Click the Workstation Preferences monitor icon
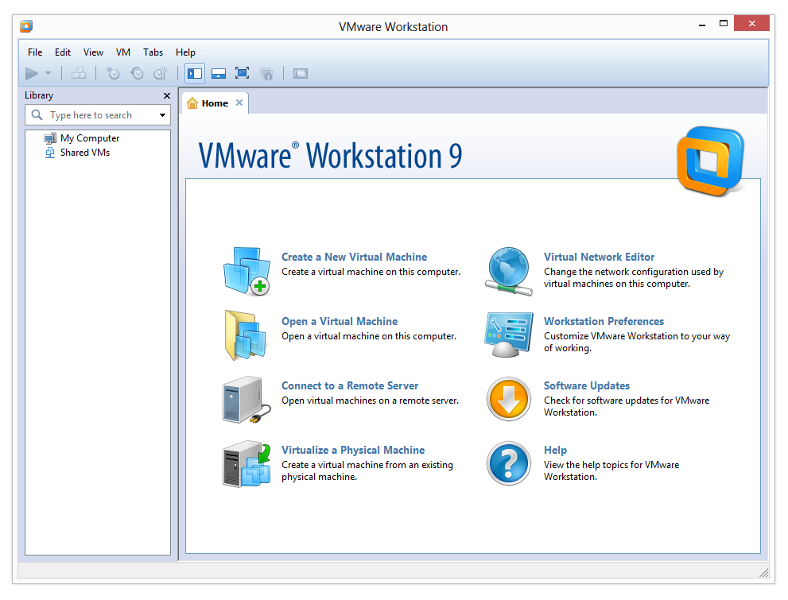This screenshot has height=600, width=788. point(509,335)
